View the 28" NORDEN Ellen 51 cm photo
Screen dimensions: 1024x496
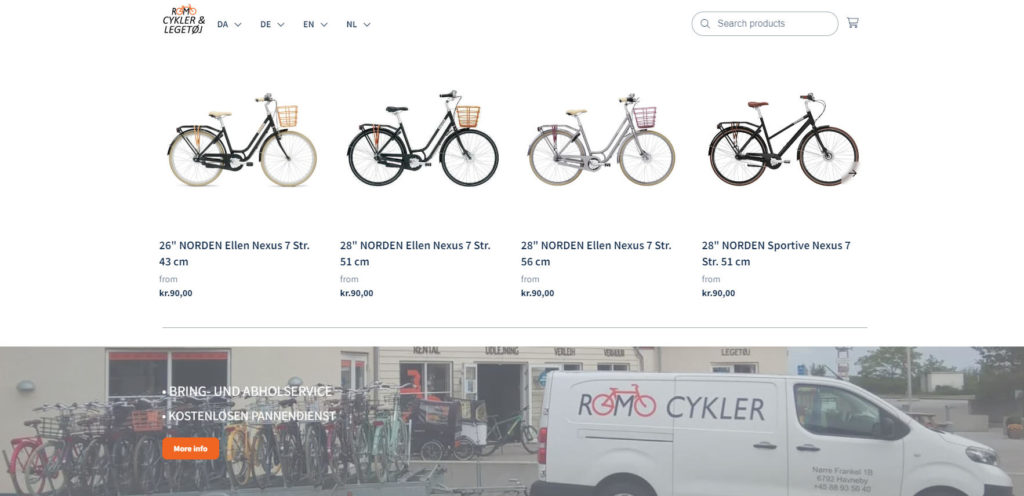click(x=423, y=140)
